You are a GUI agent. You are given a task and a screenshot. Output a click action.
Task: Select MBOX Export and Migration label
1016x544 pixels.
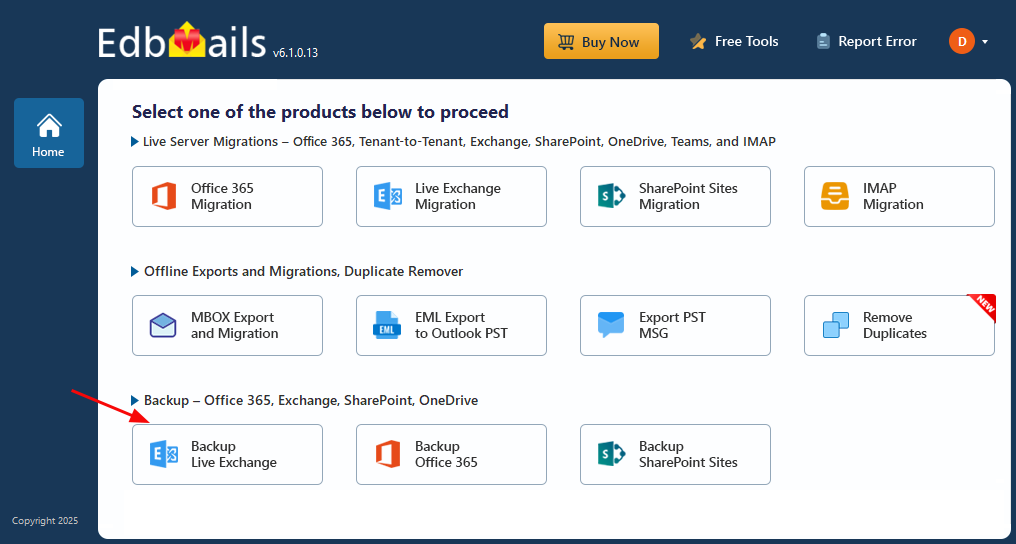pos(235,325)
